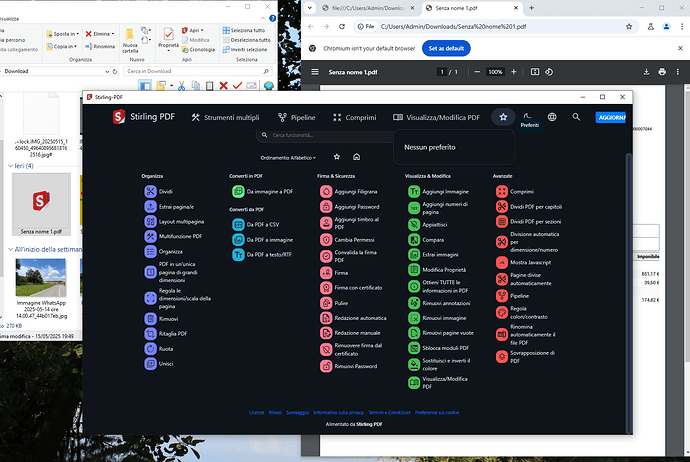690x462 pixels.
Task: Open the language globe selector
Action: [x=552, y=117]
